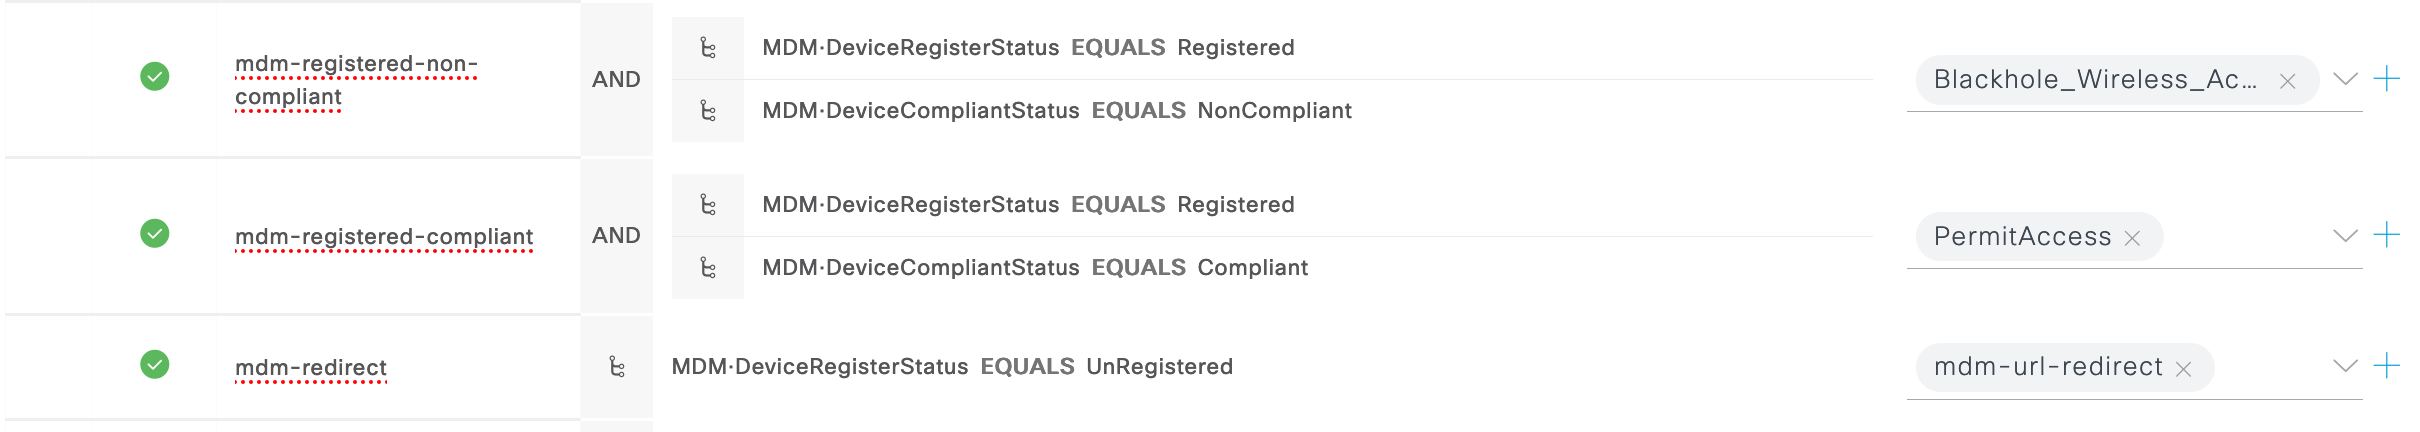Select the DeviceRegisterStatus EQUALS UnRegistered condition
Image resolution: width=2420 pixels, height=432 pixels.
[x=951, y=367]
